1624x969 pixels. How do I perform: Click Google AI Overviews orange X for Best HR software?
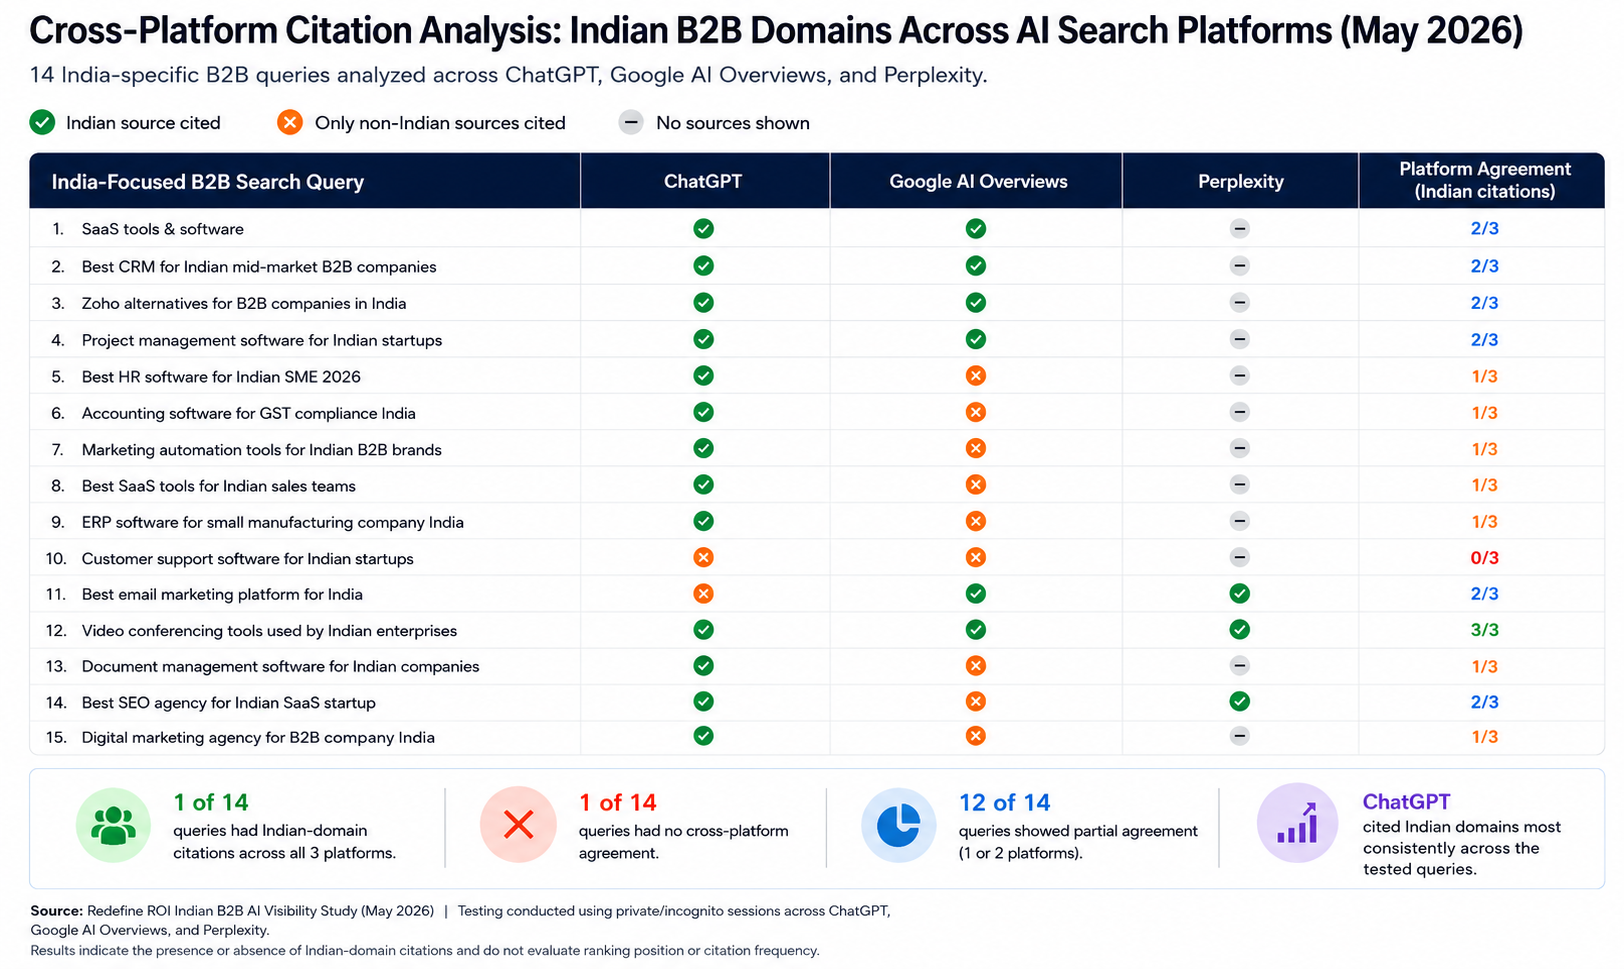coord(976,376)
